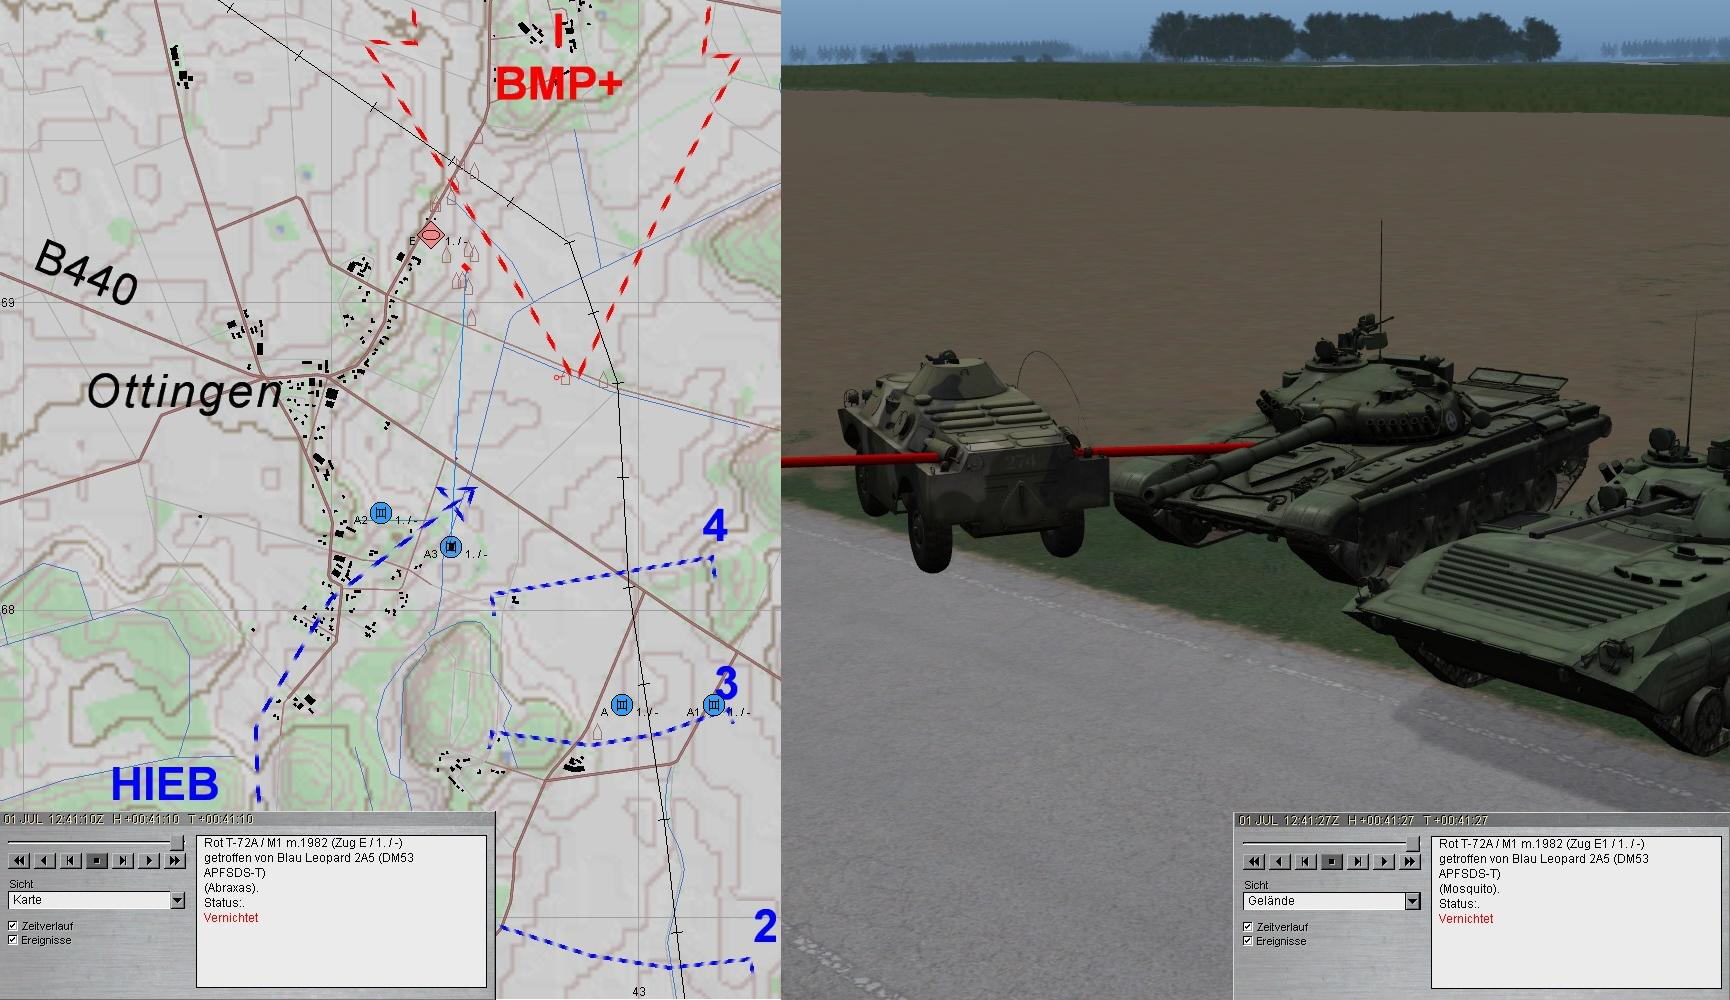Select blue unit A2 icon on map
Screen dimensions: 1730x1000
tap(380, 514)
